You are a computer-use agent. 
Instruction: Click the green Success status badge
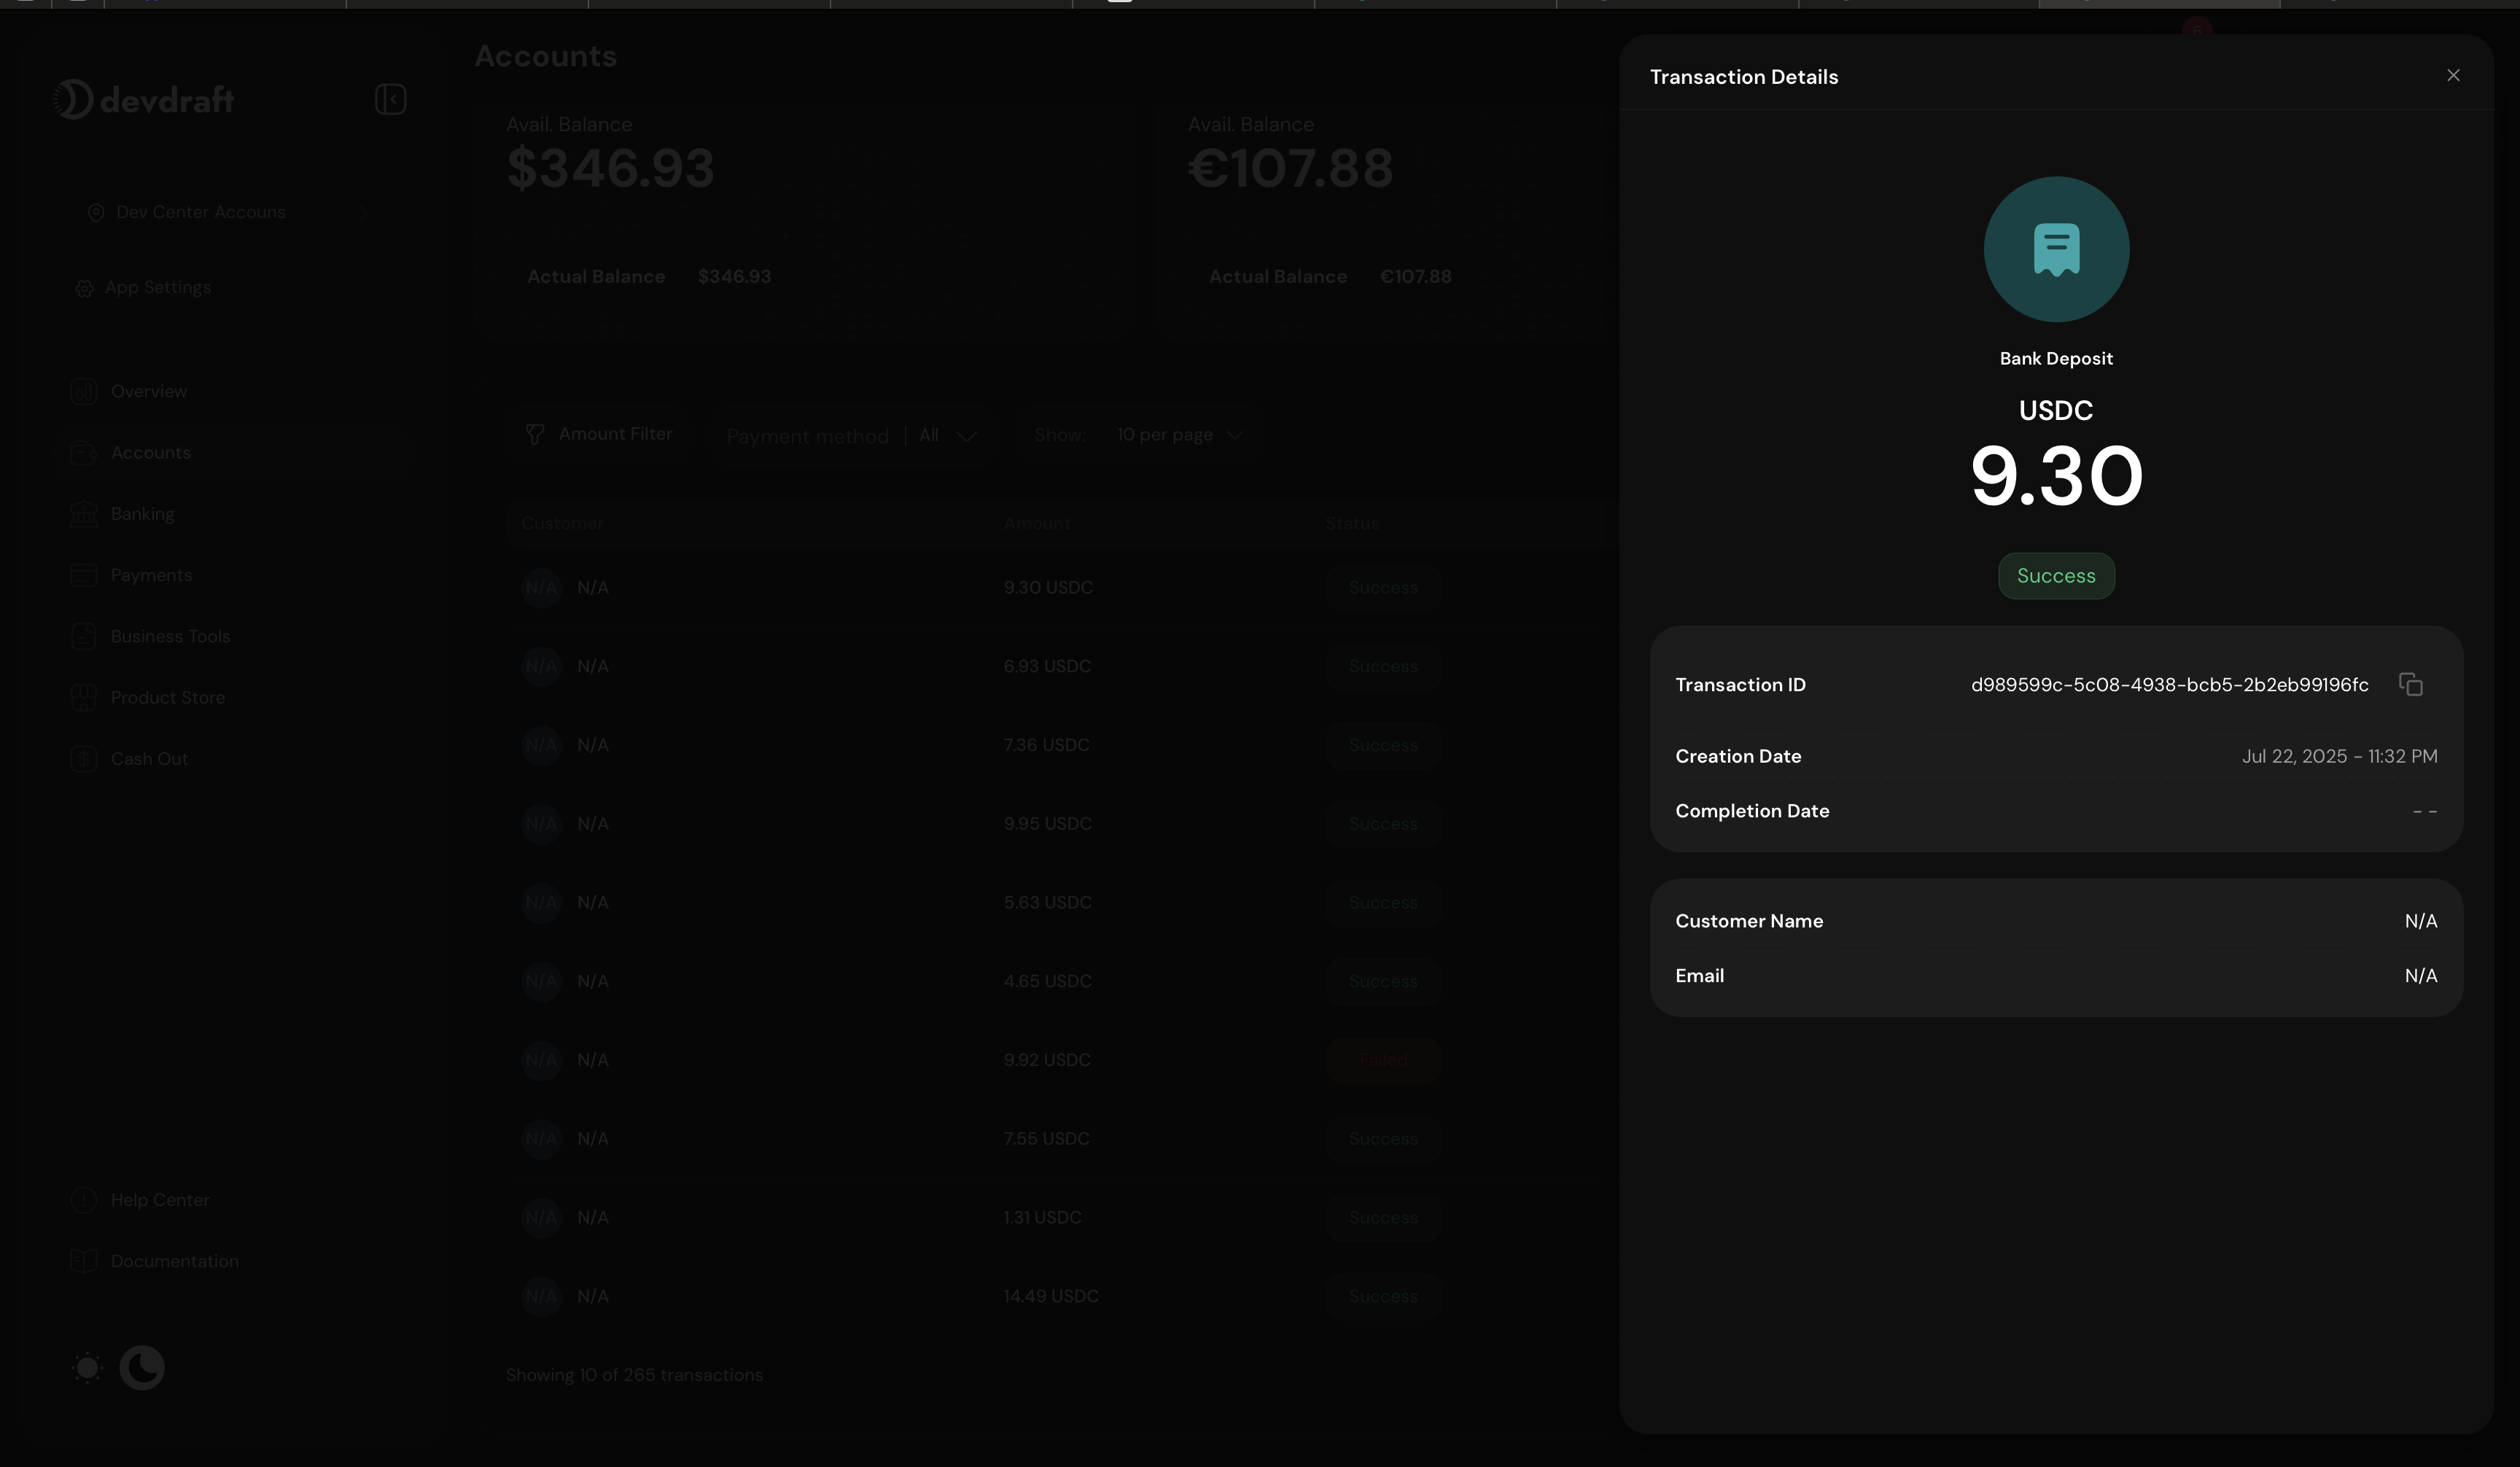[x=2056, y=576]
